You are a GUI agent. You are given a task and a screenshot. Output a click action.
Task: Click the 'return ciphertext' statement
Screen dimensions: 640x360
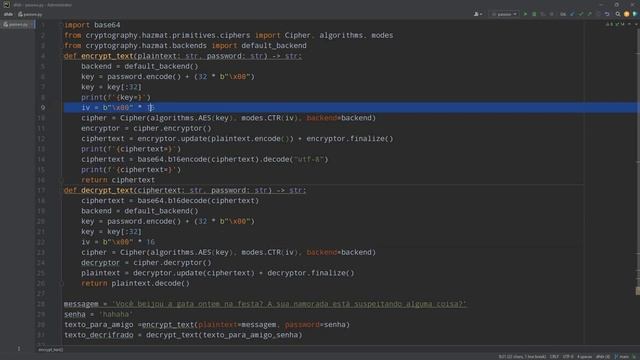118,180
